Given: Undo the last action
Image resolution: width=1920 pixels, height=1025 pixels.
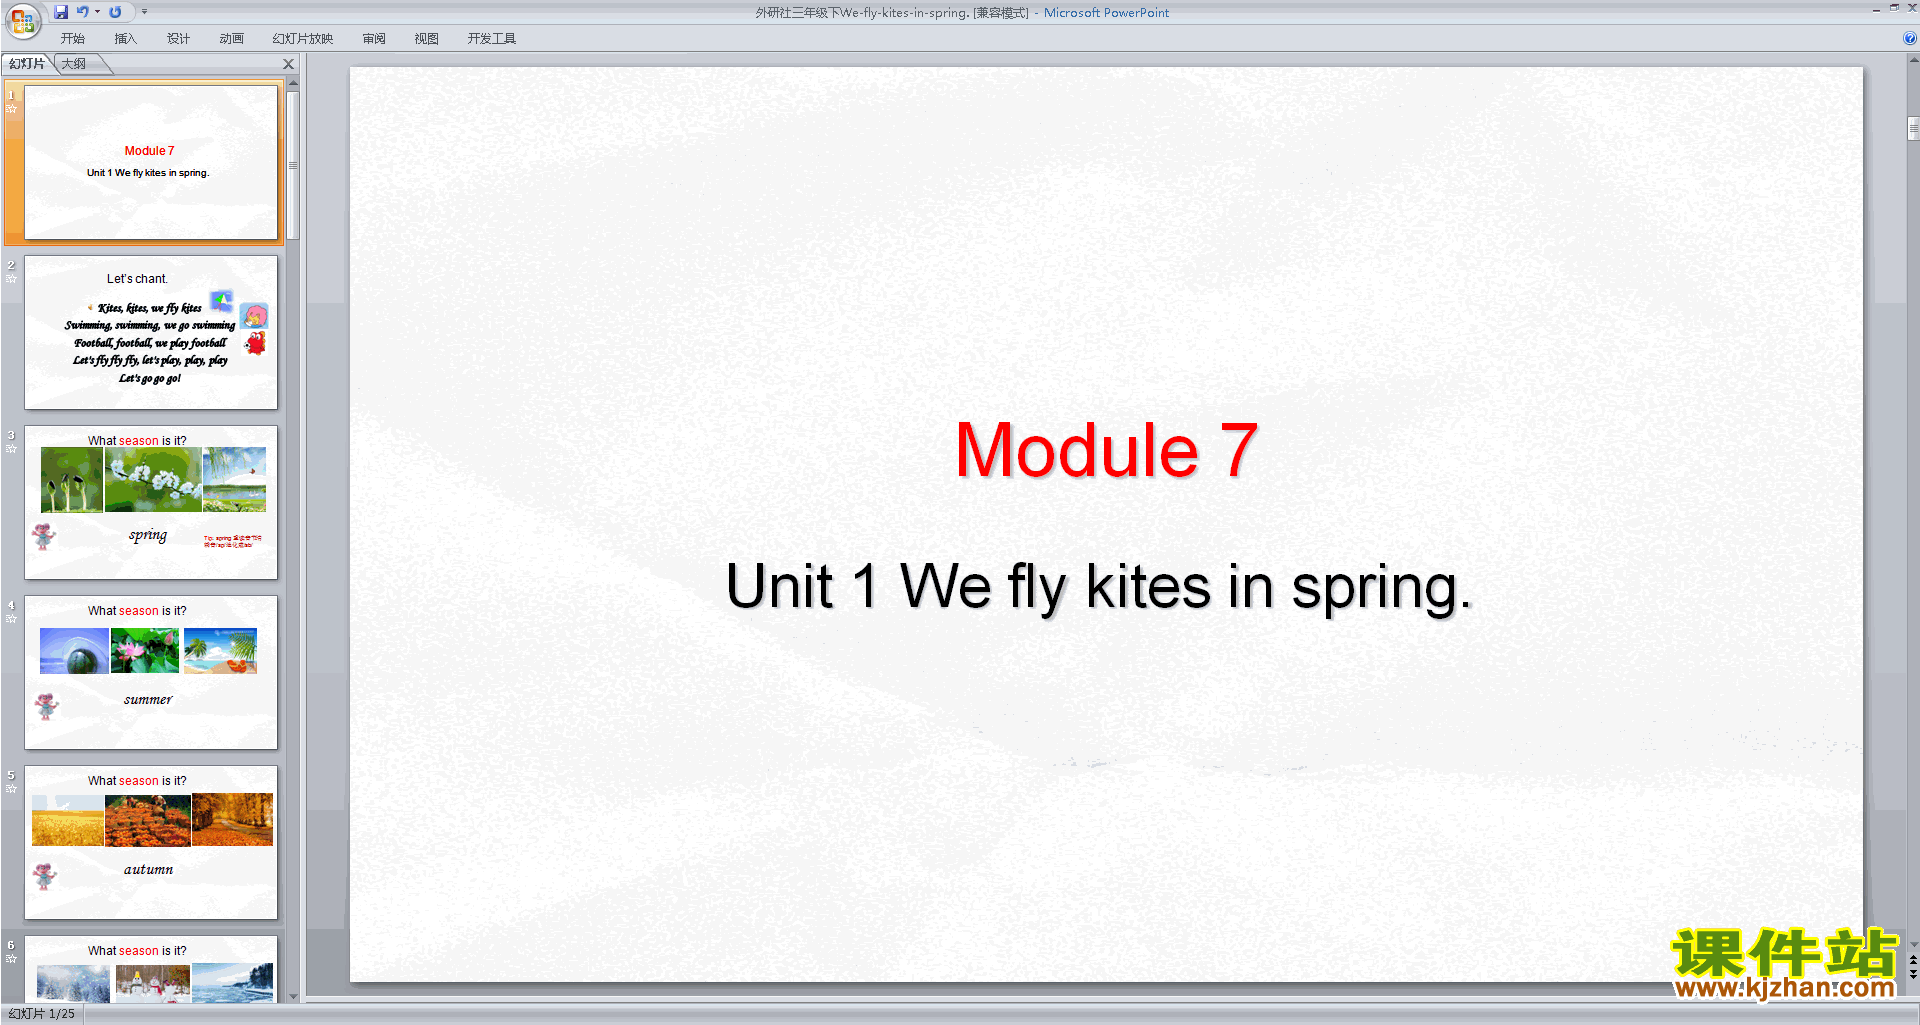Looking at the screenshot, I should click(x=83, y=12).
